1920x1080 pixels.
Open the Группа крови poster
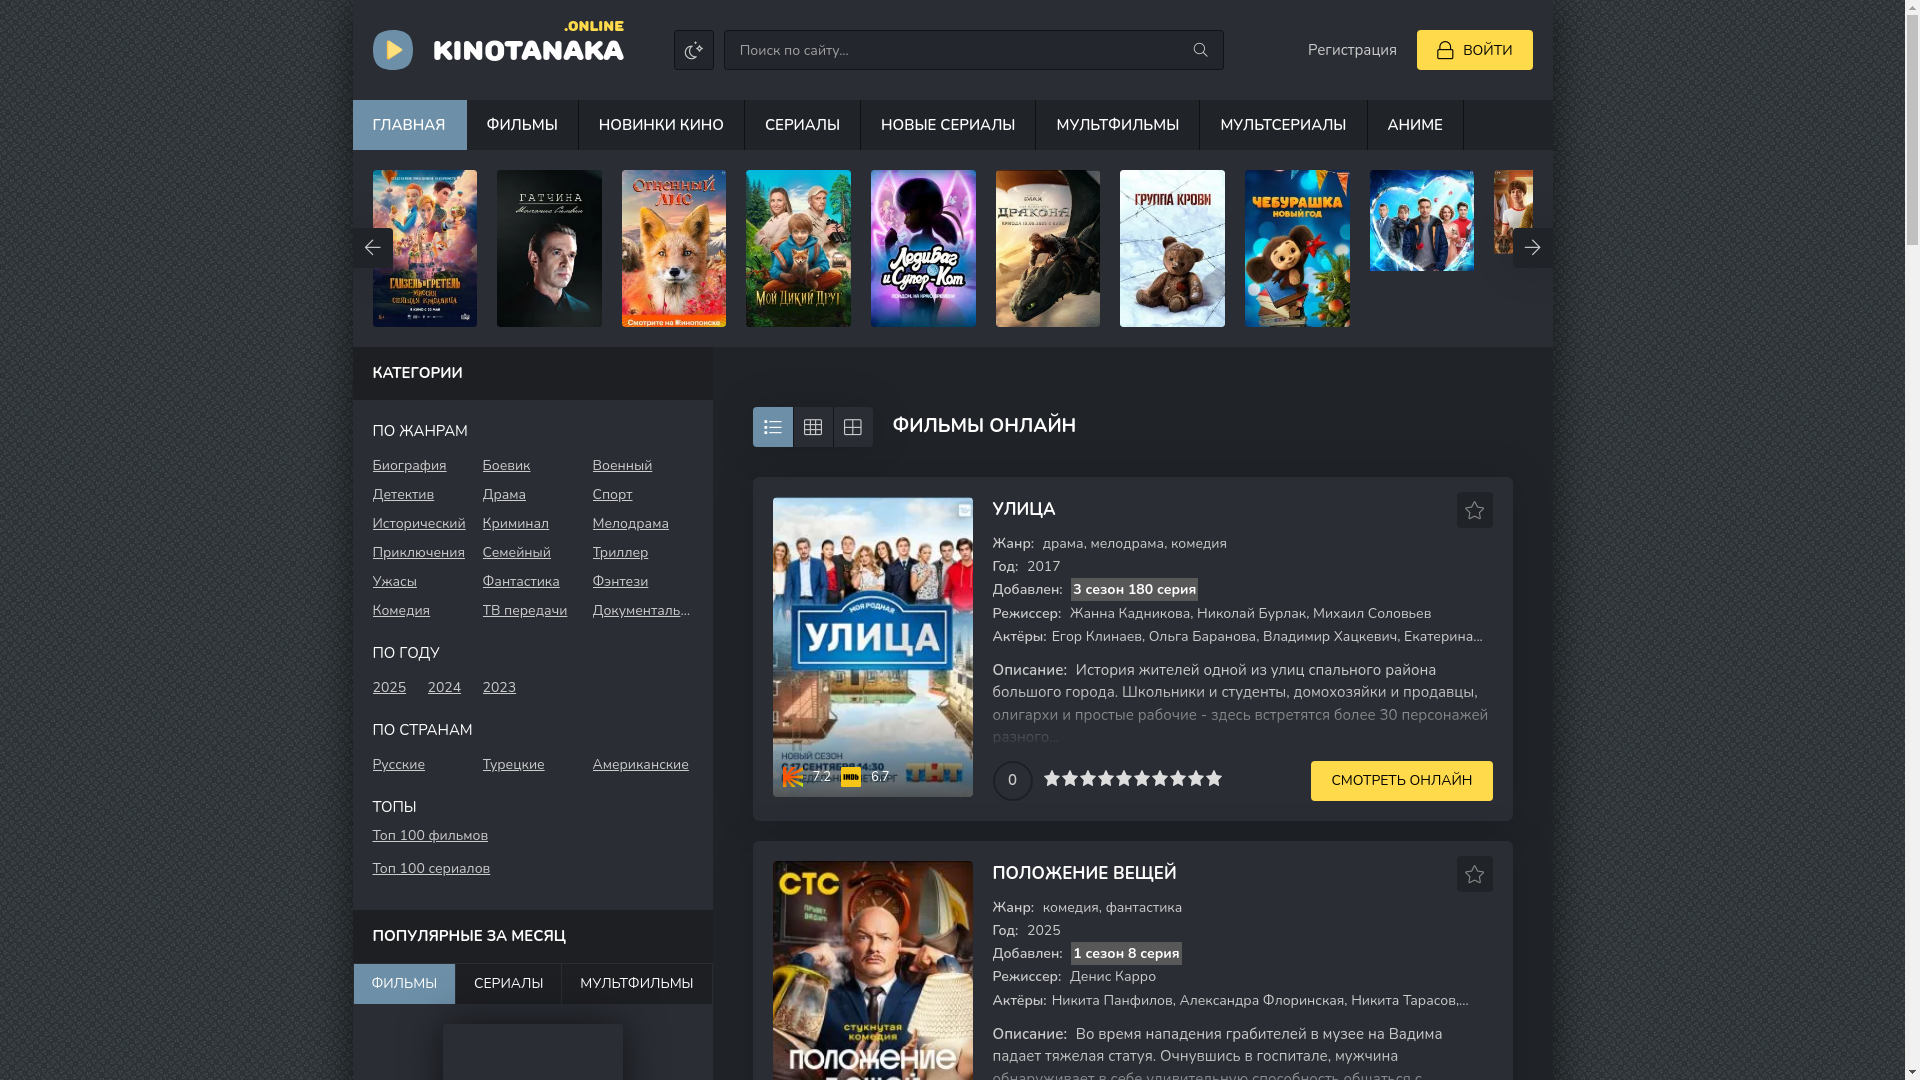point(1172,248)
